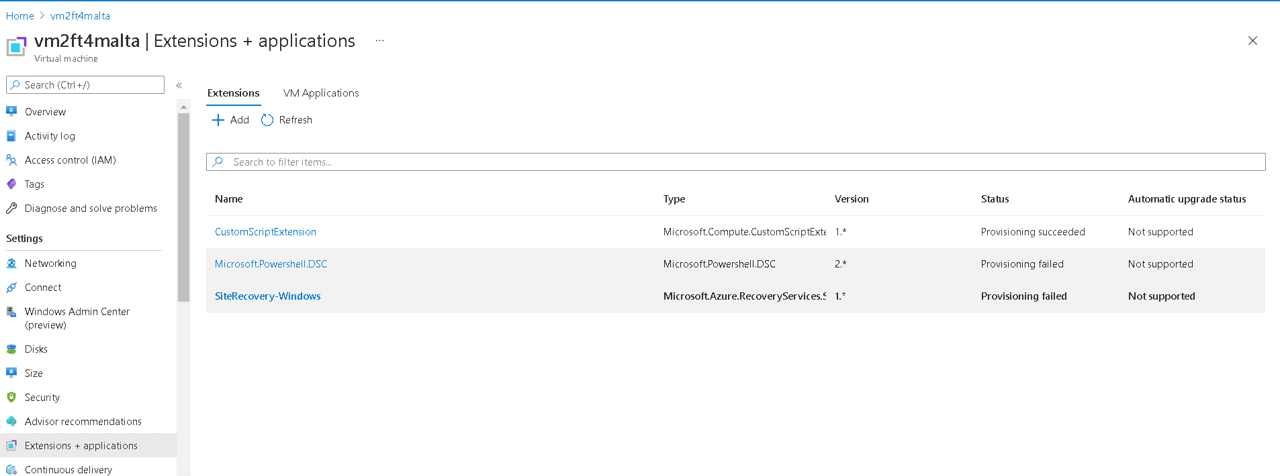1280x476 pixels.
Task: Click the Connect icon
Action: (x=12, y=287)
